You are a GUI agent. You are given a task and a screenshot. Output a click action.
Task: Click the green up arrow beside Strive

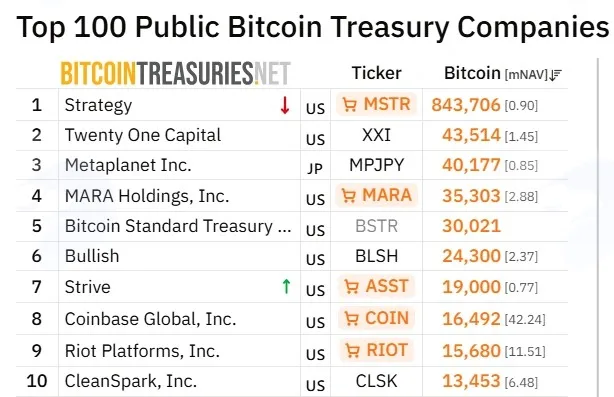(x=286, y=286)
